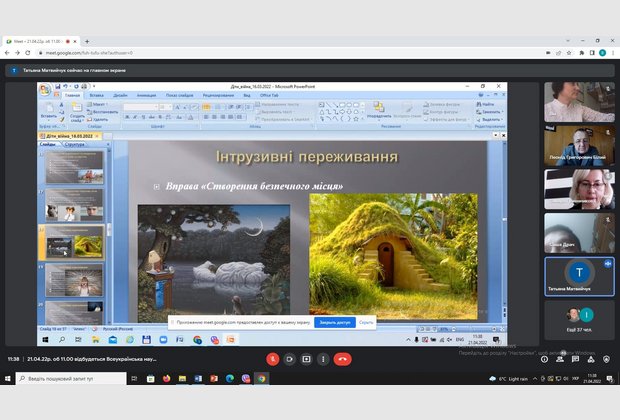Screen dimensions: 620x420
Task: Click the present screen button
Action: (x=306, y=359)
